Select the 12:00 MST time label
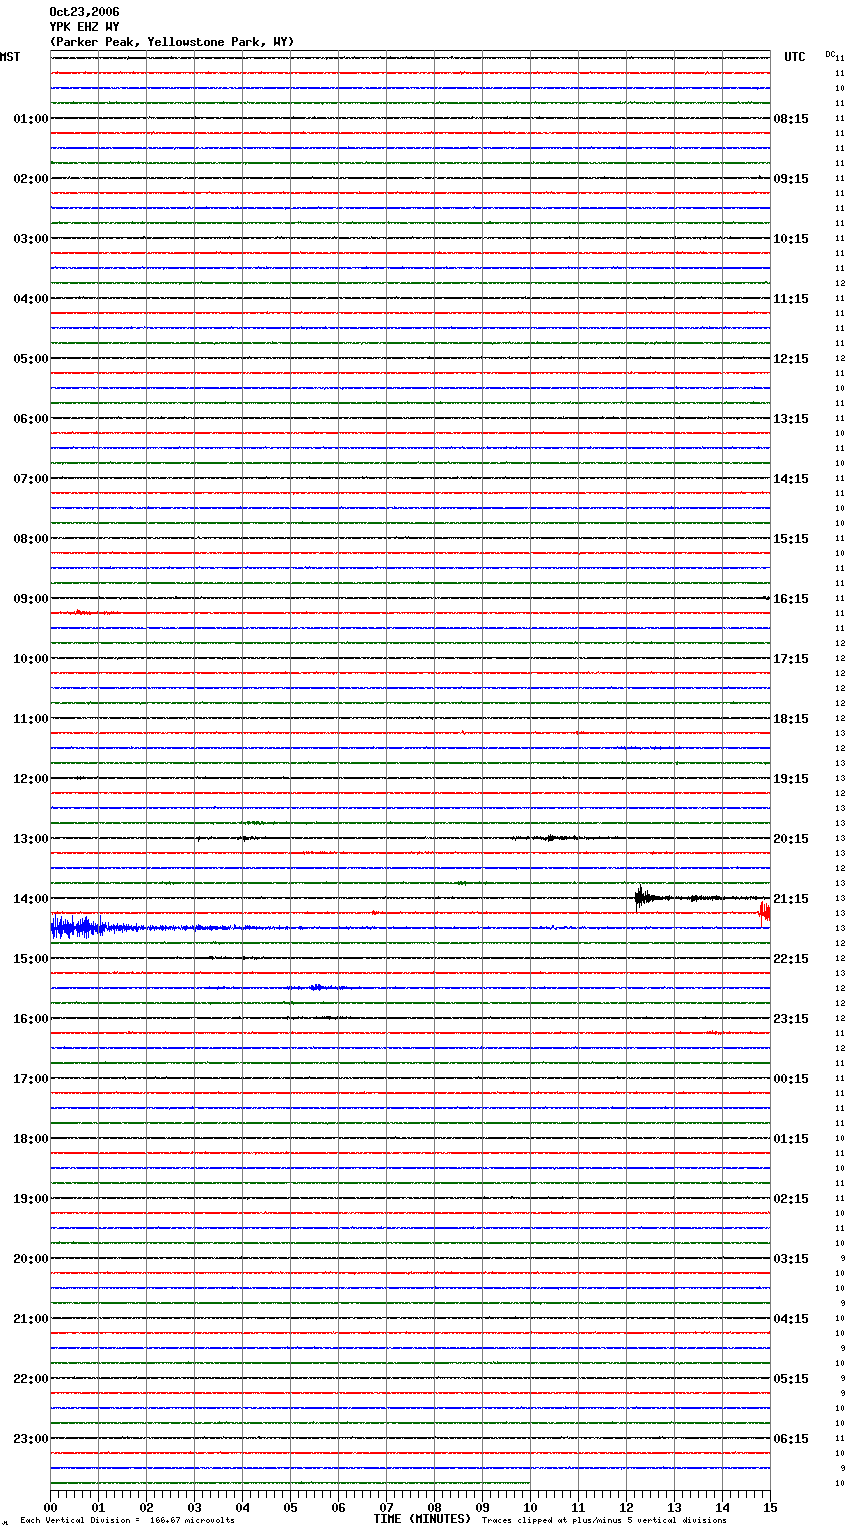850x1534 pixels. (x=31, y=779)
